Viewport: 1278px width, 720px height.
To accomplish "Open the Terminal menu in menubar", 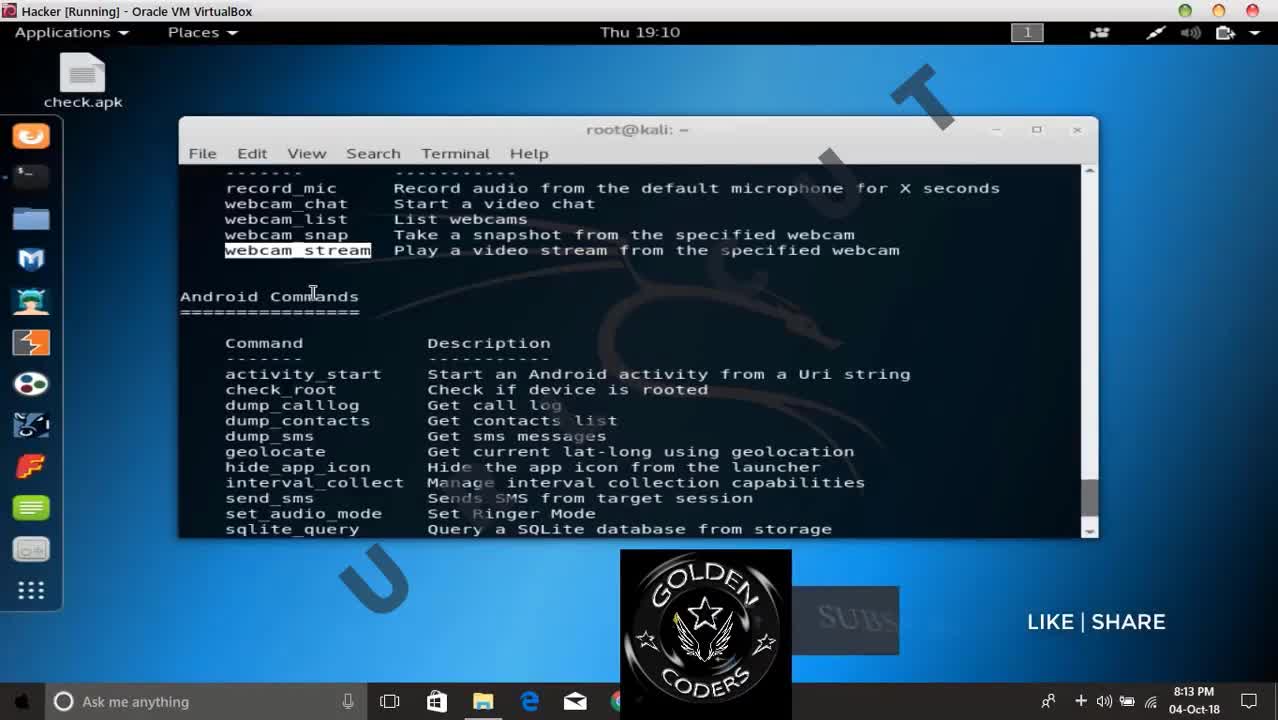I will coord(455,153).
